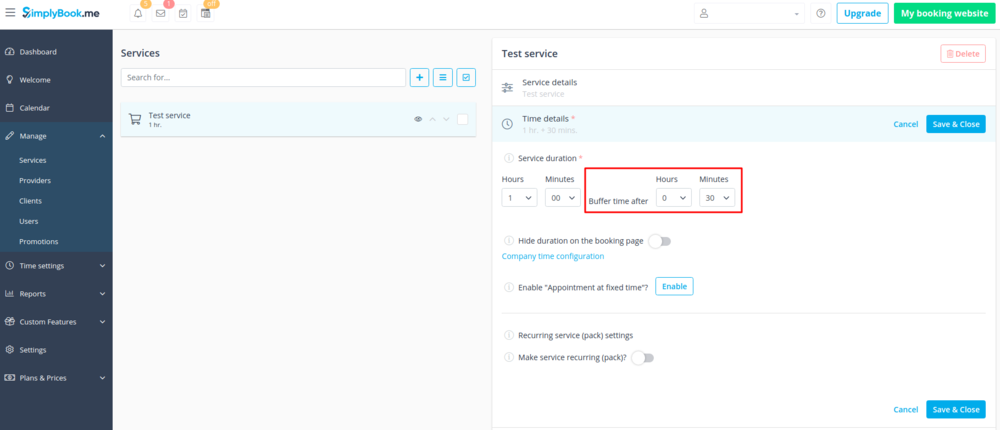The width and height of the screenshot is (1000, 430).
Task: Toggle Hide duration on the booking page
Action: [659, 241]
